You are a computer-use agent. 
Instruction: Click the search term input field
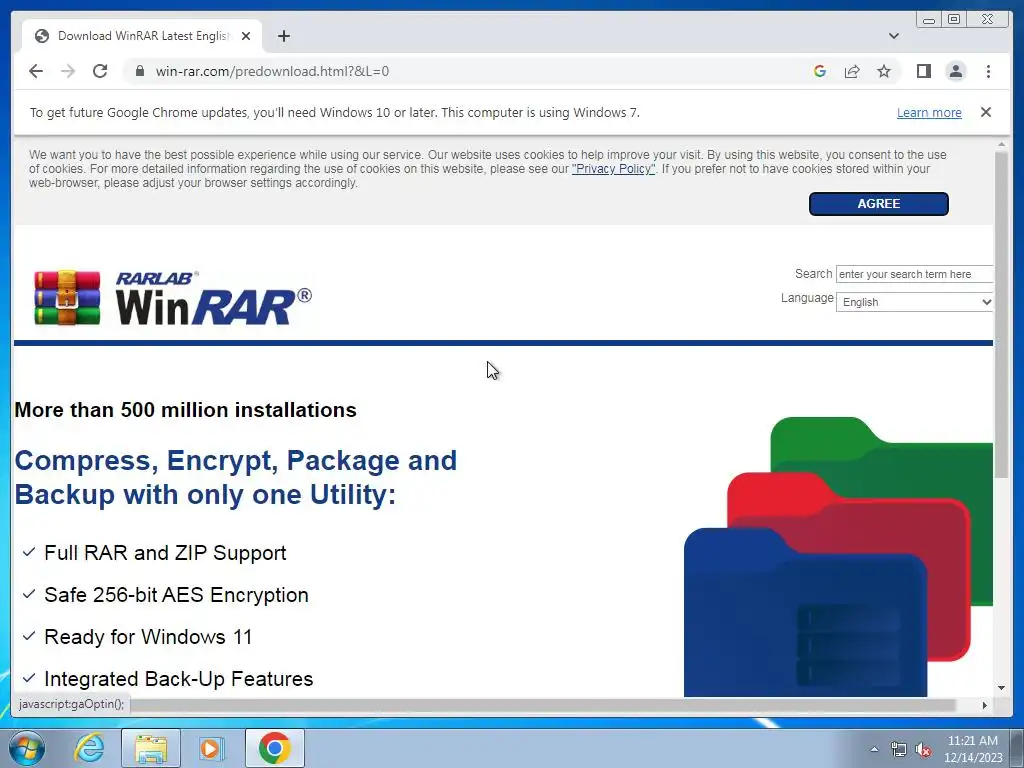(x=914, y=274)
